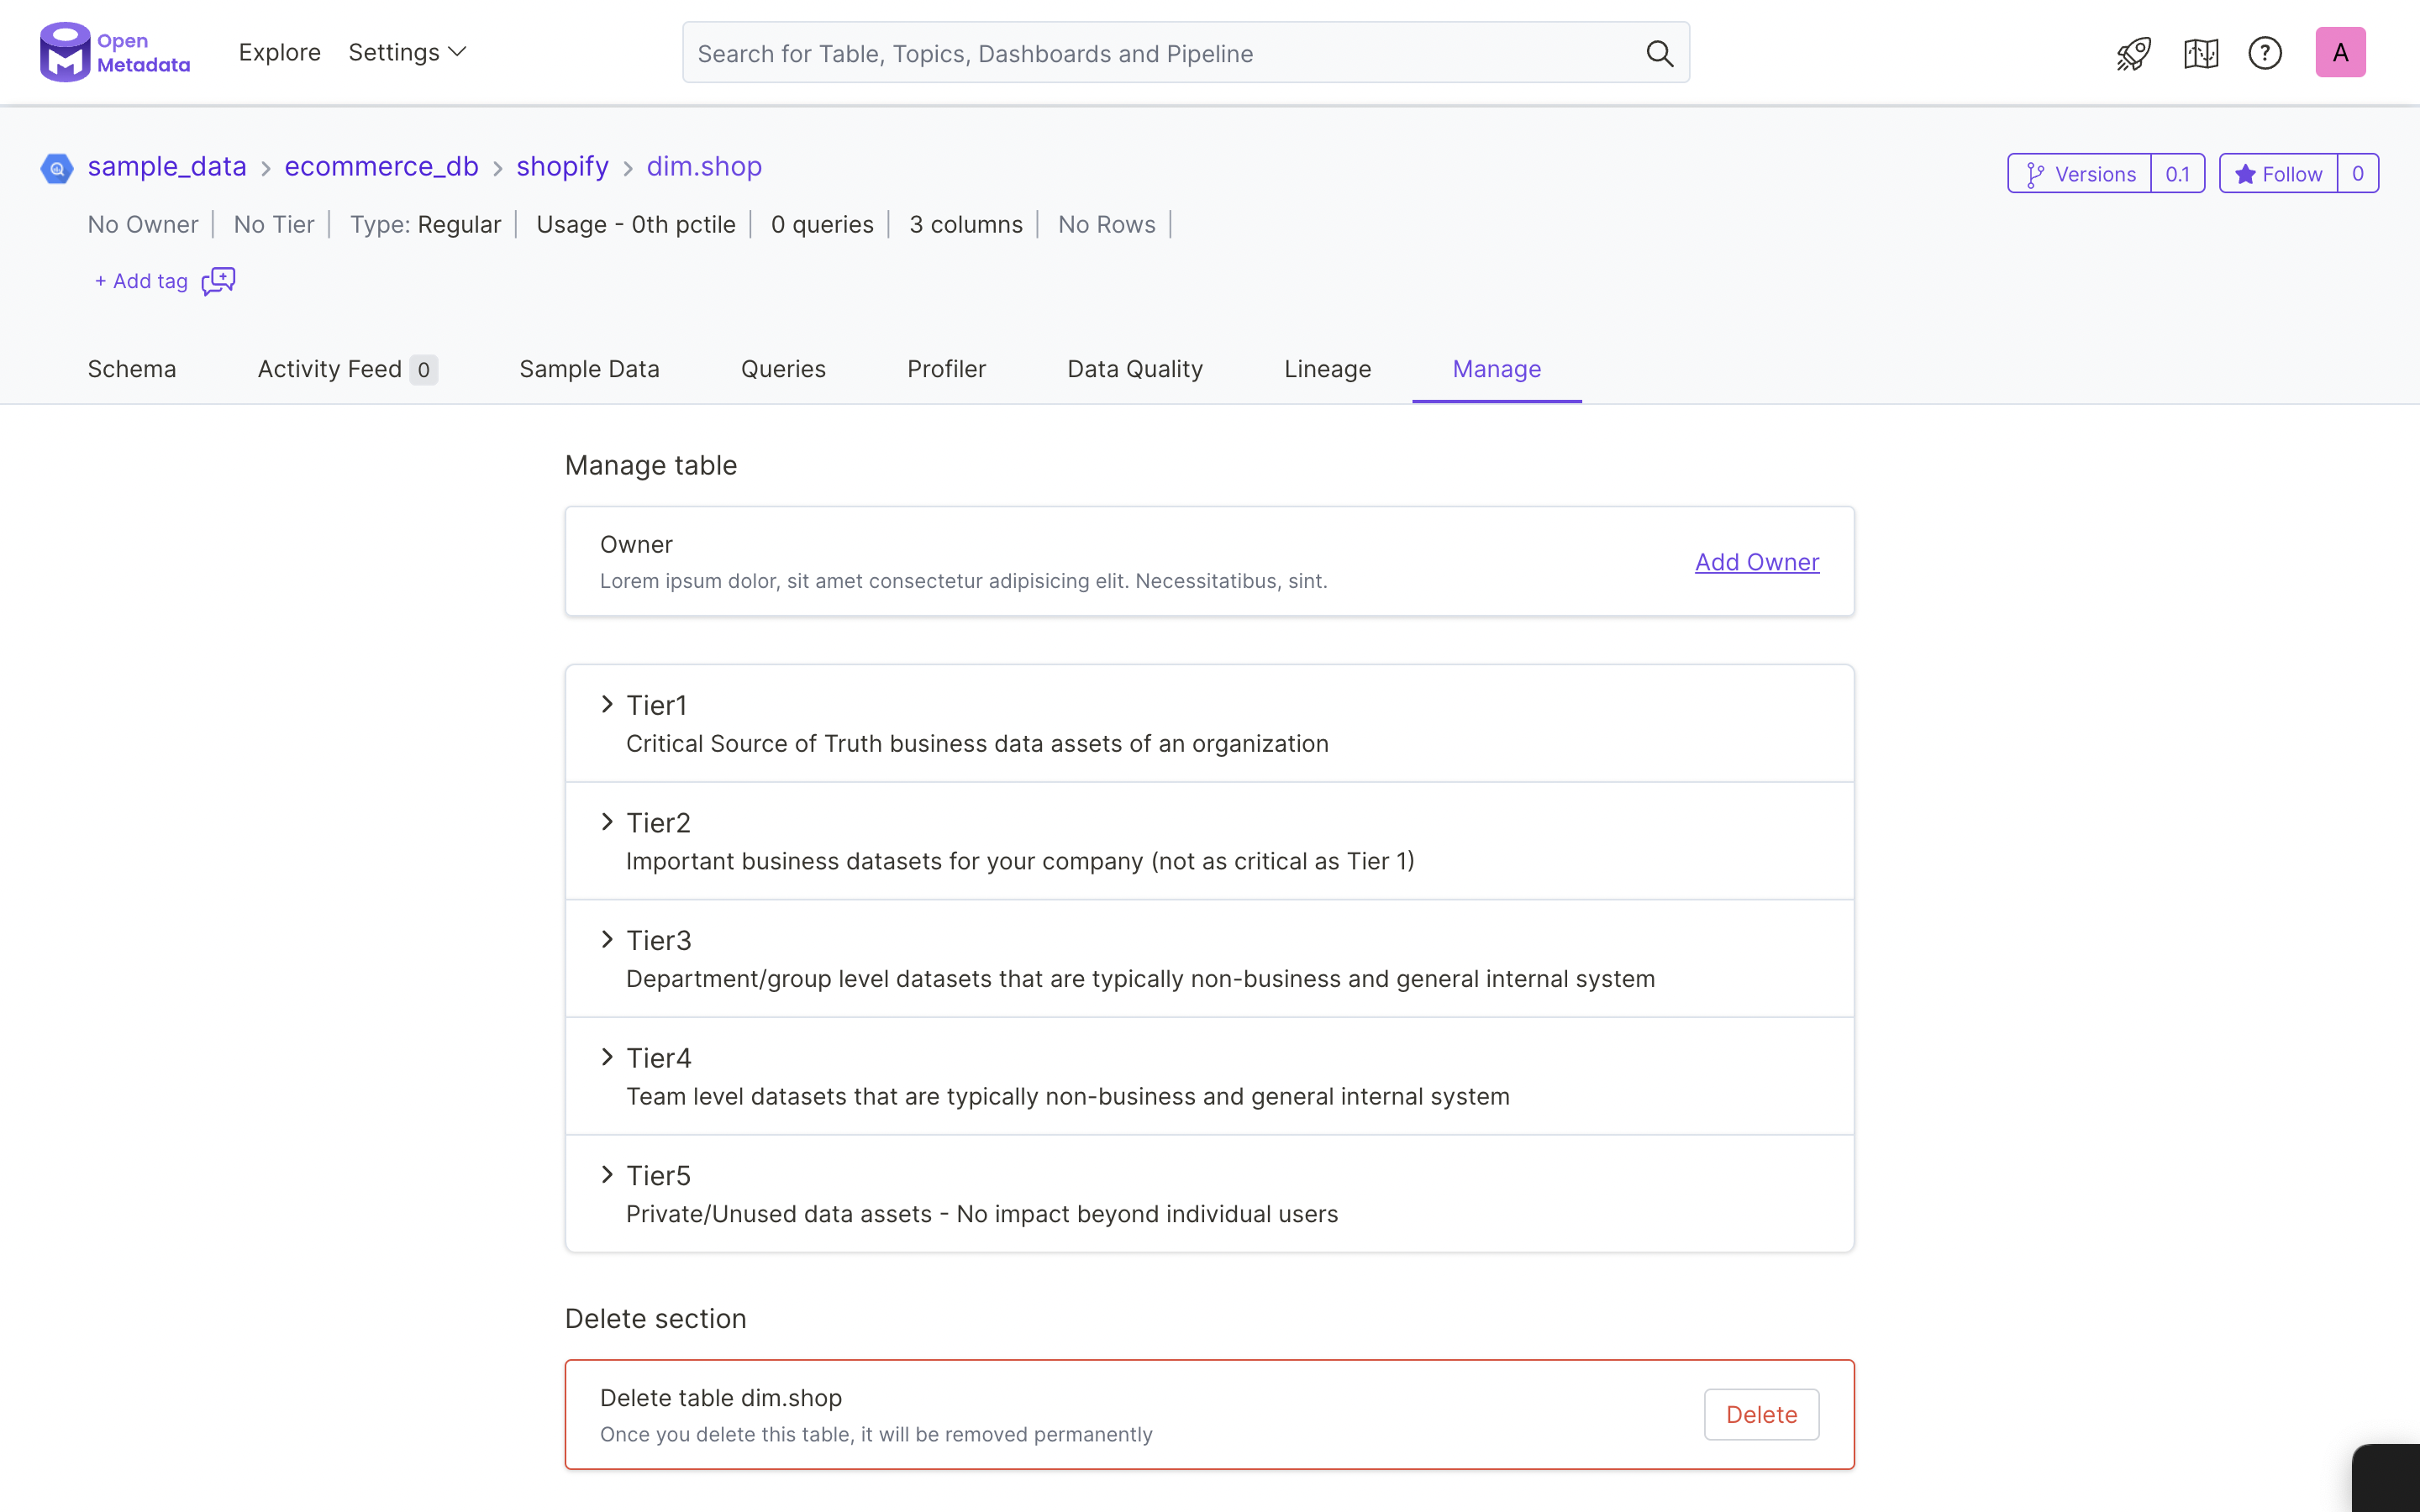Click the search magnifier icon
This screenshot has height=1512, width=2420.
1659,53
